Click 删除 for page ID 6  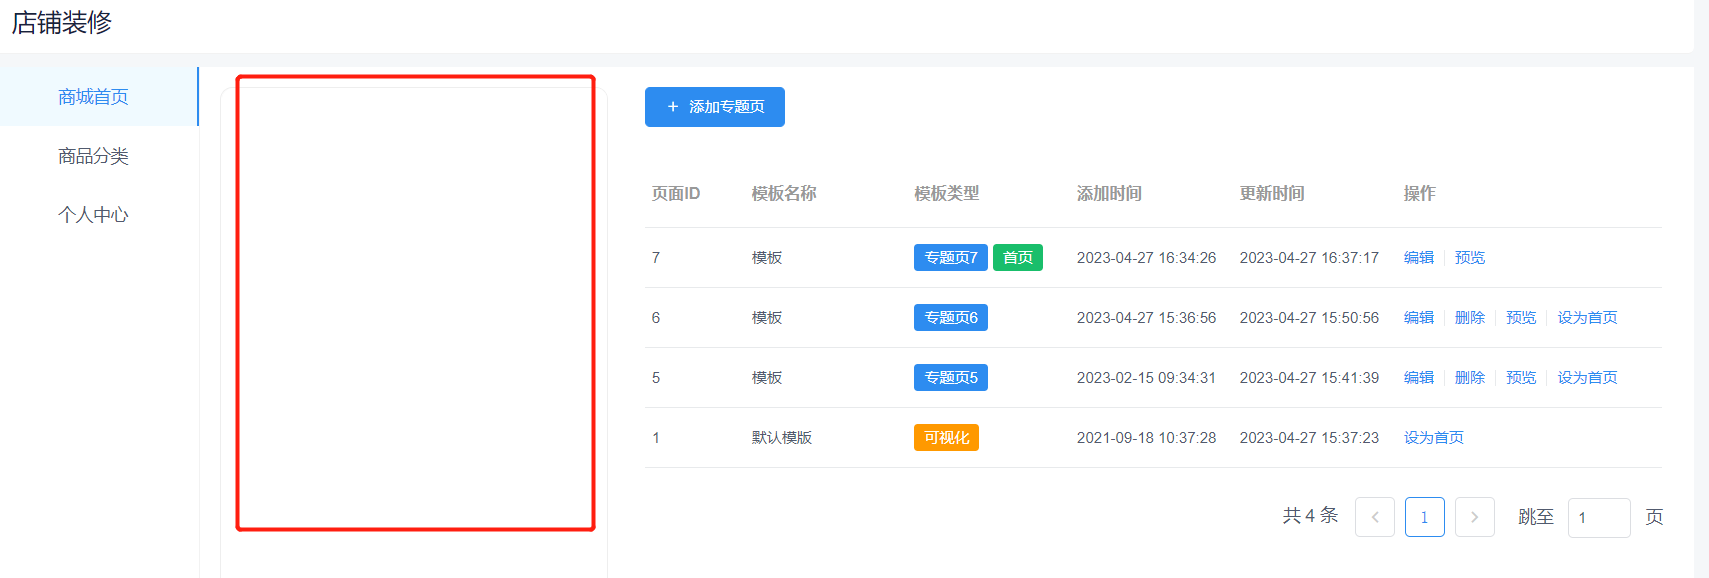[x=1470, y=318]
